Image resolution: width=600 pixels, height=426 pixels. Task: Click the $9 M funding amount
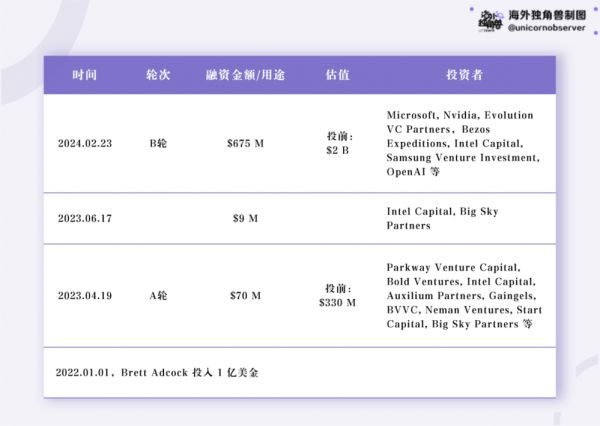coord(245,219)
